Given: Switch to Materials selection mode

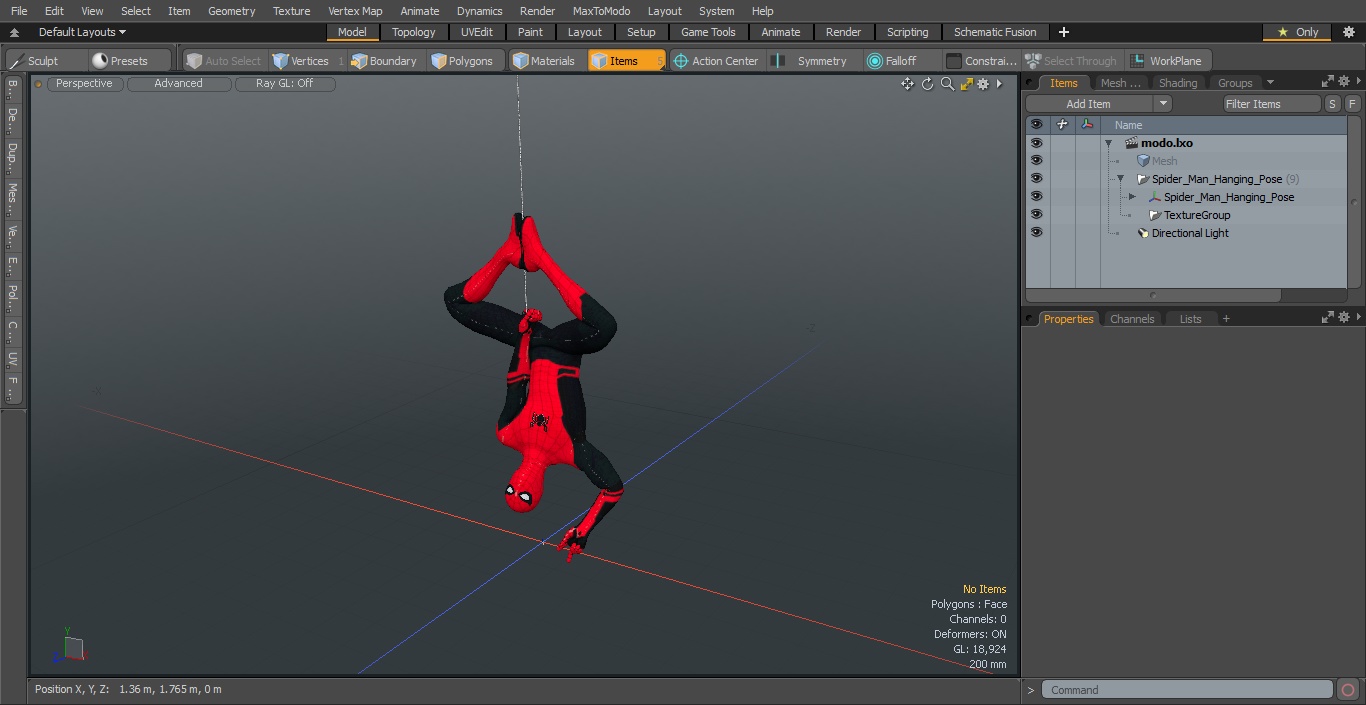Looking at the screenshot, I should click(544, 61).
